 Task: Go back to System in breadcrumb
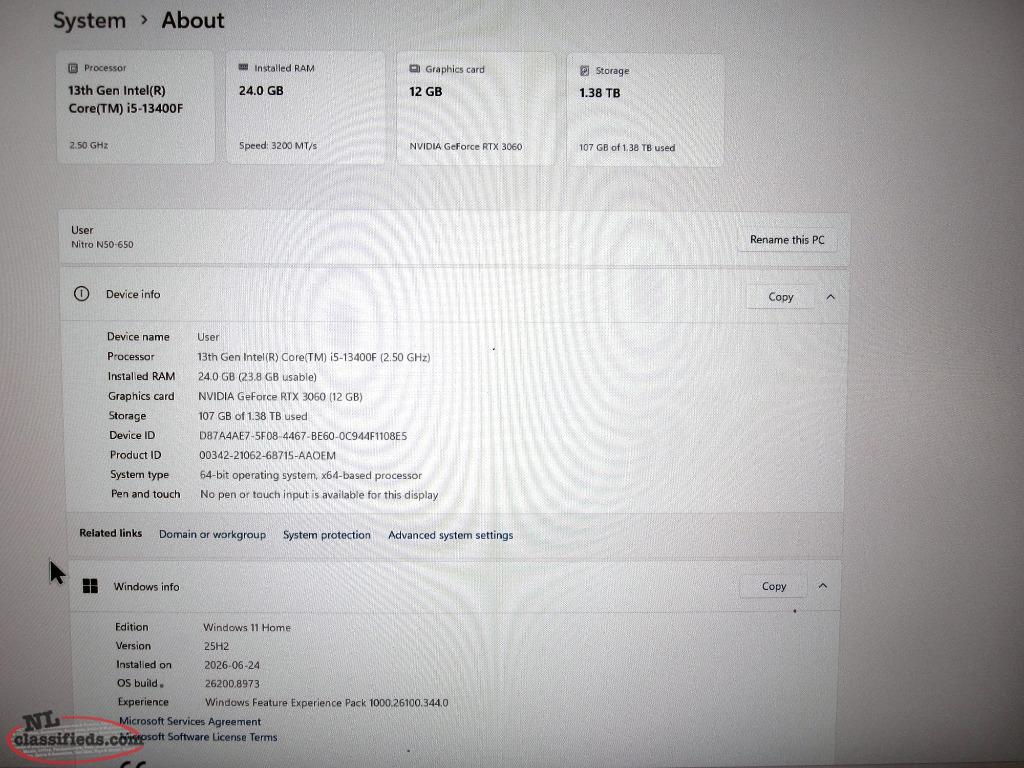89,20
